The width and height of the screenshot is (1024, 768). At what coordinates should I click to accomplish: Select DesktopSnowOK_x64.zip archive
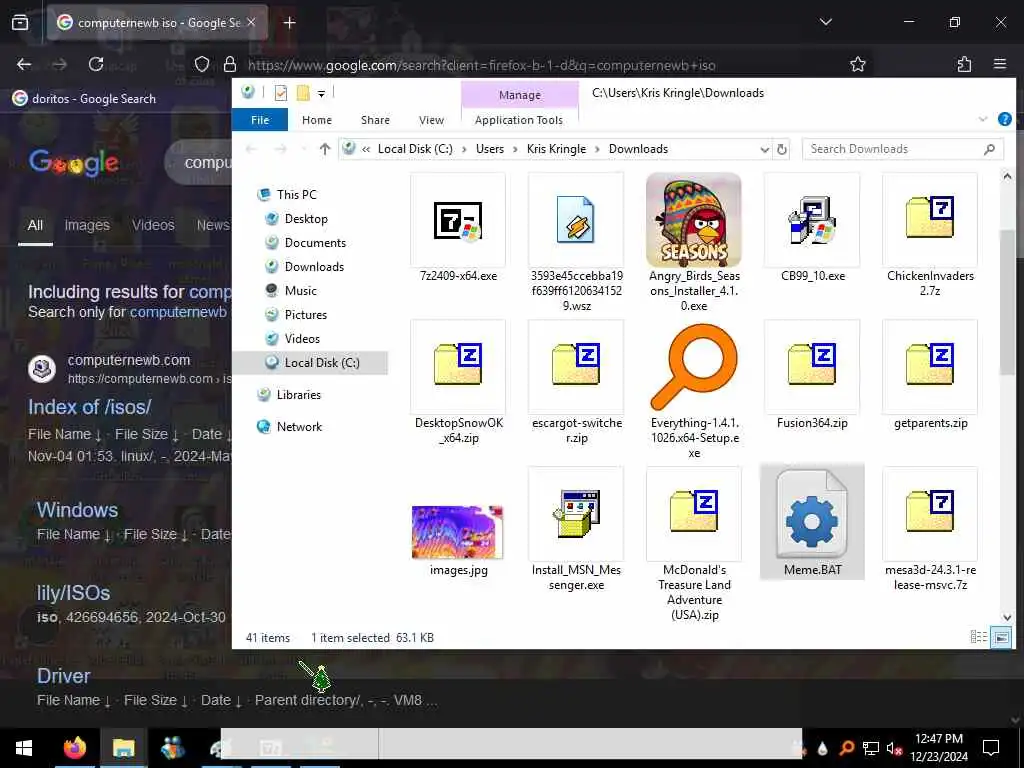point(458,382)
